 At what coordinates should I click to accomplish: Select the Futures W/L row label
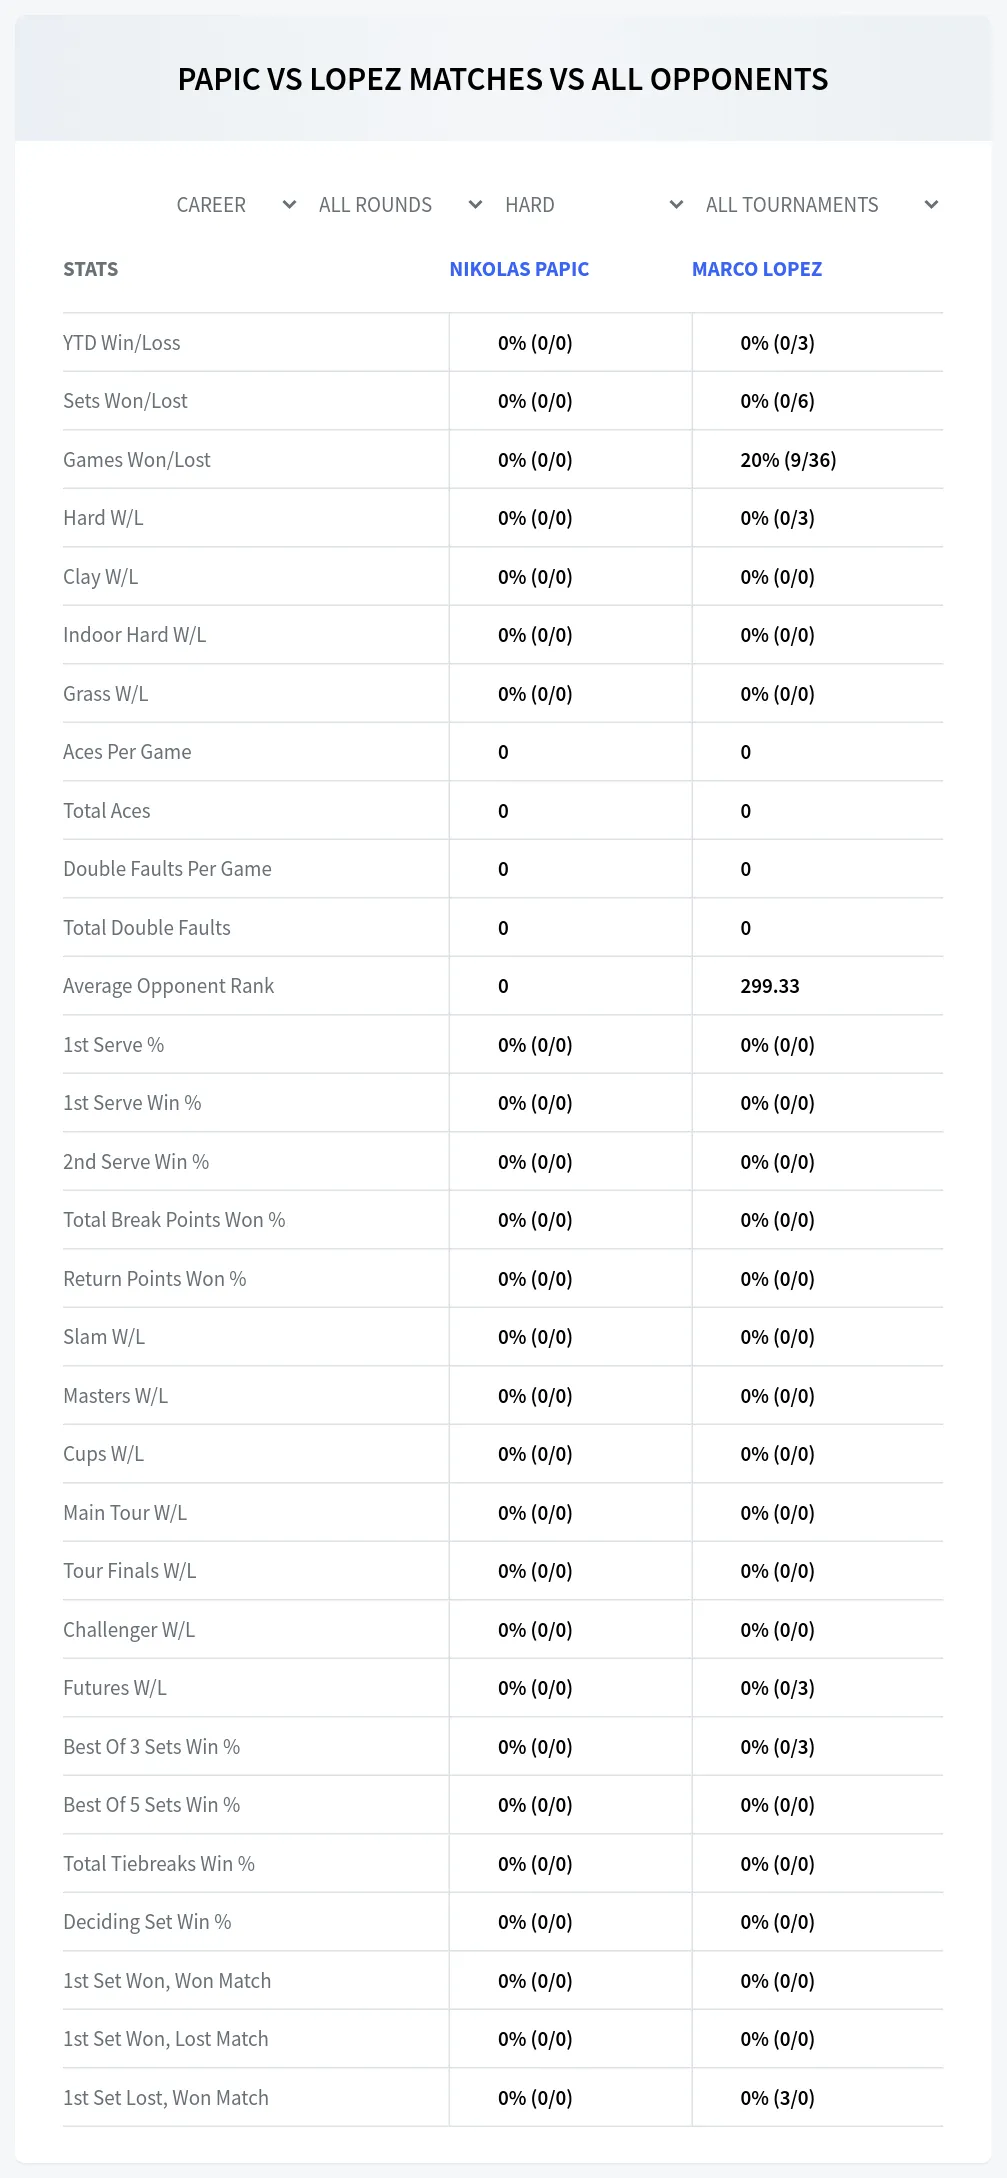tap(115, 1688)
